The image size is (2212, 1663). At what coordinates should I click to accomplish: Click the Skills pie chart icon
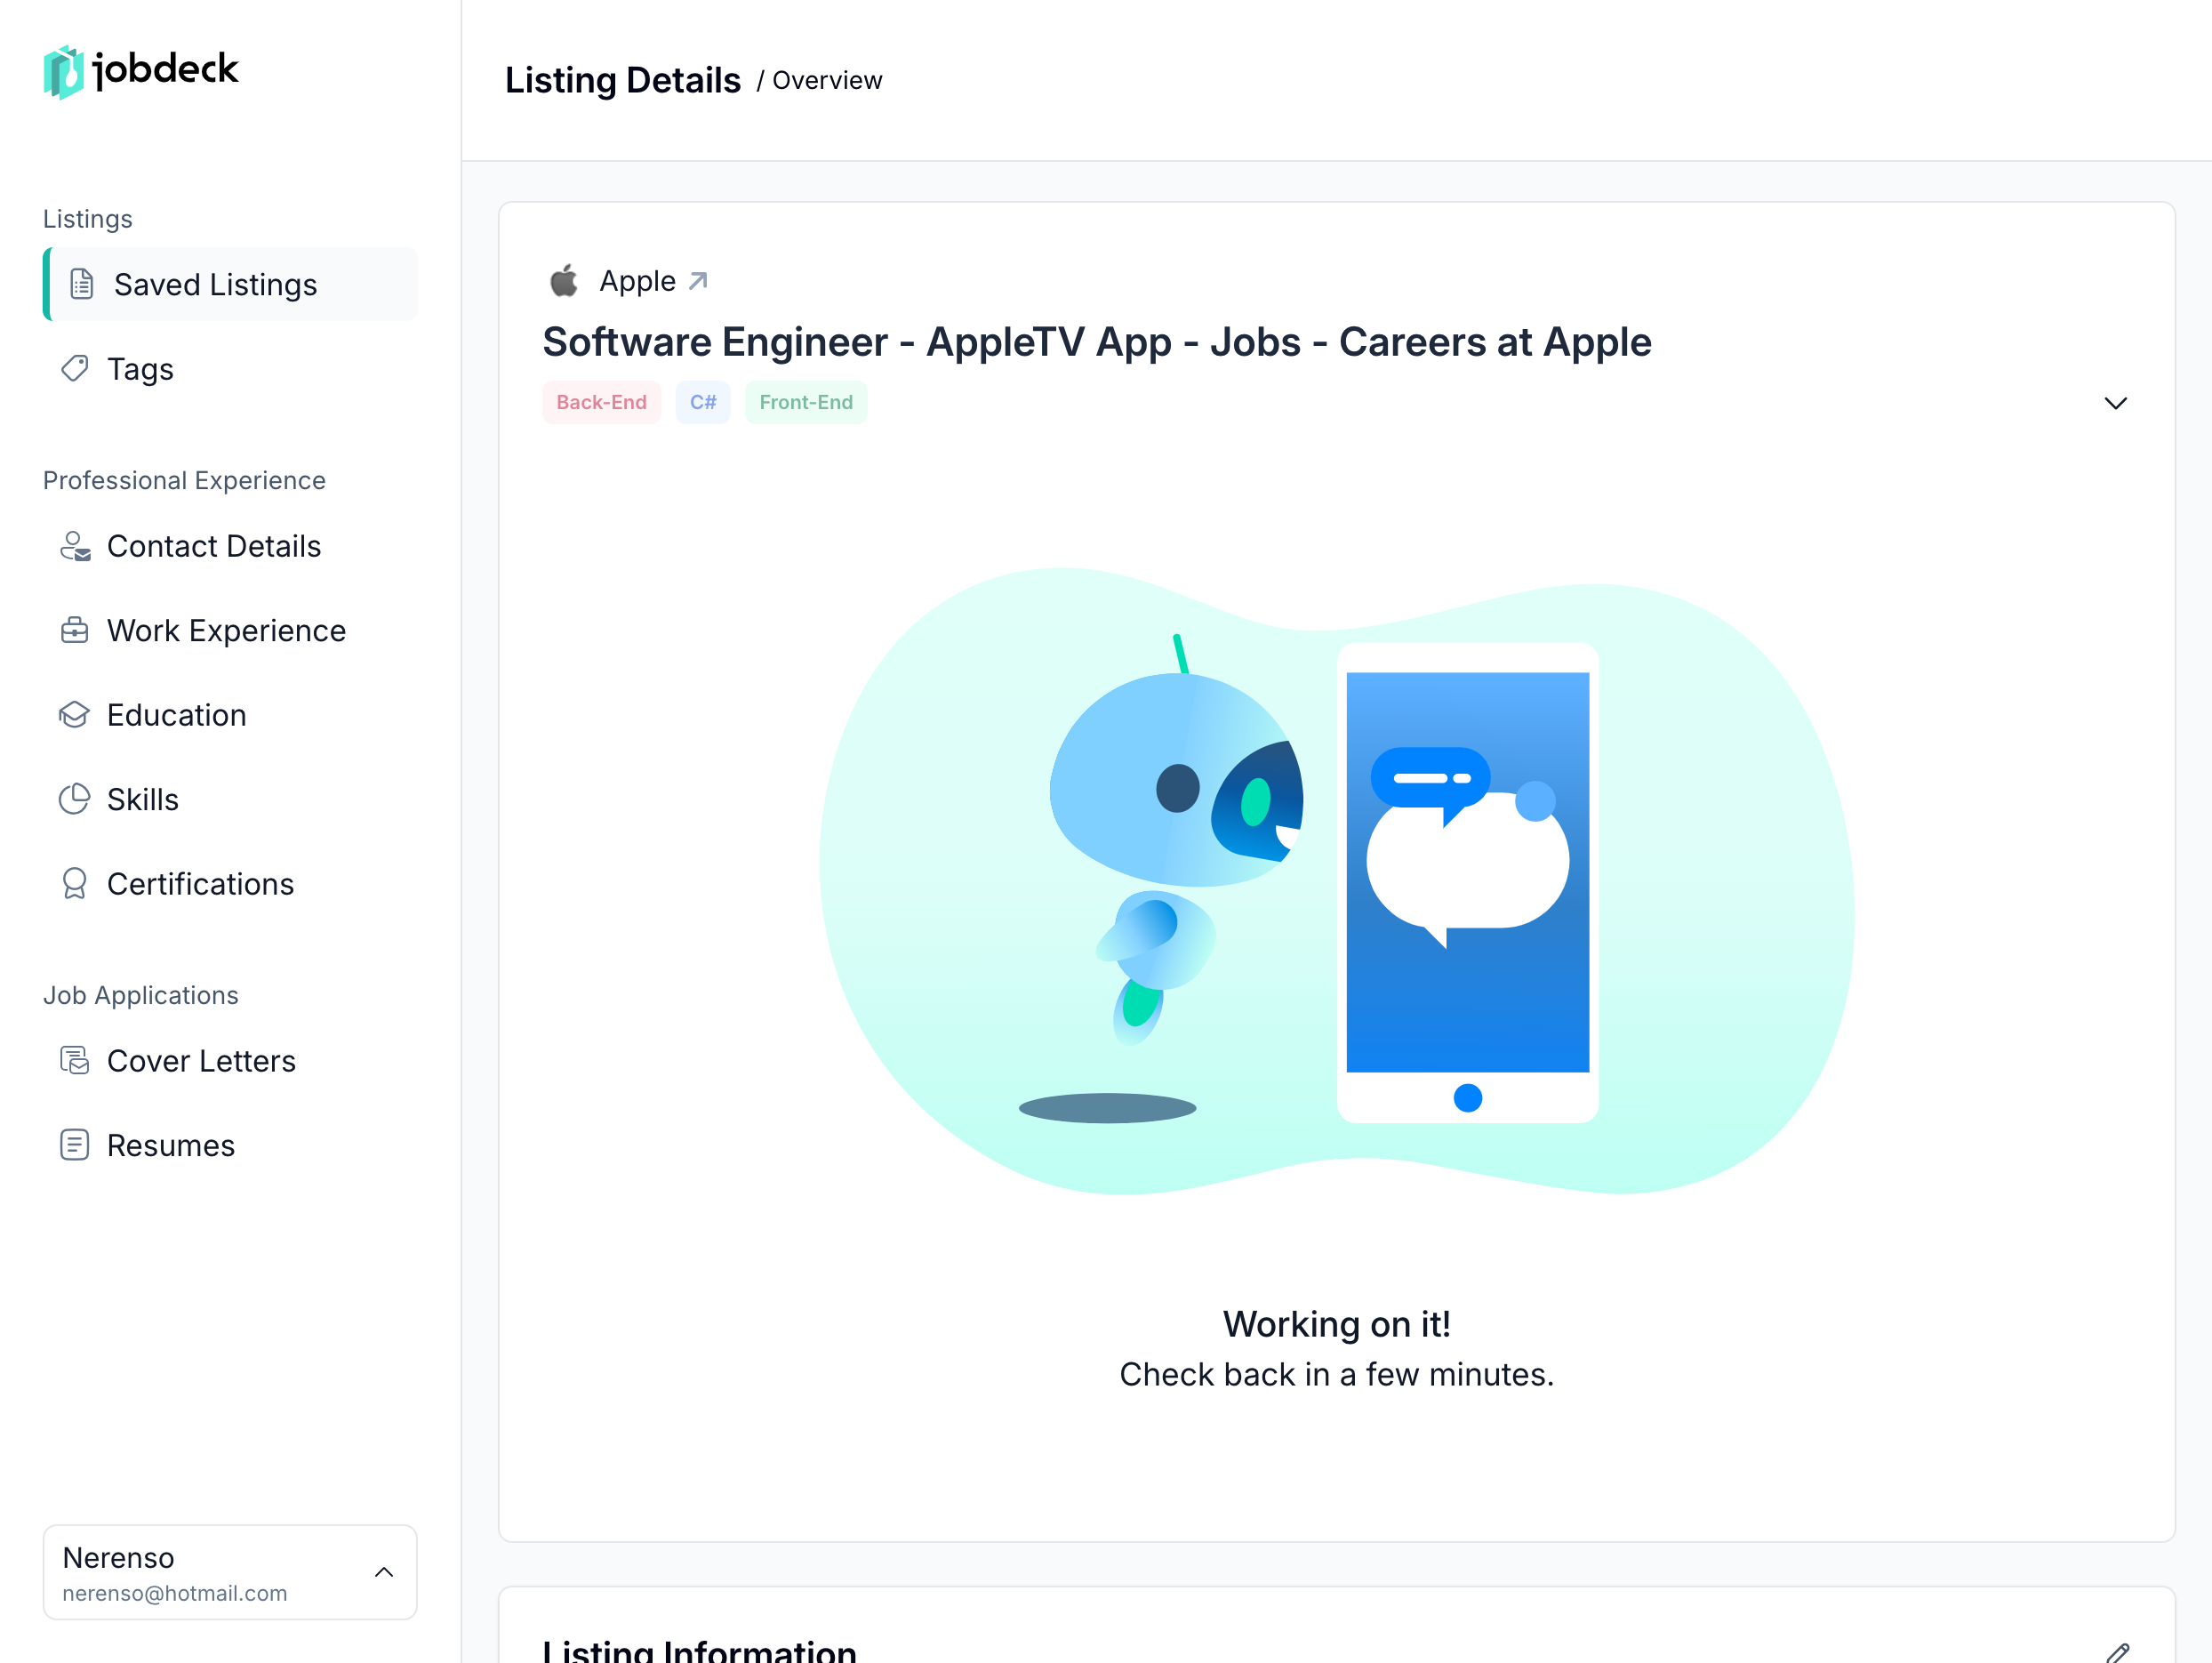(x=75, y=799)
